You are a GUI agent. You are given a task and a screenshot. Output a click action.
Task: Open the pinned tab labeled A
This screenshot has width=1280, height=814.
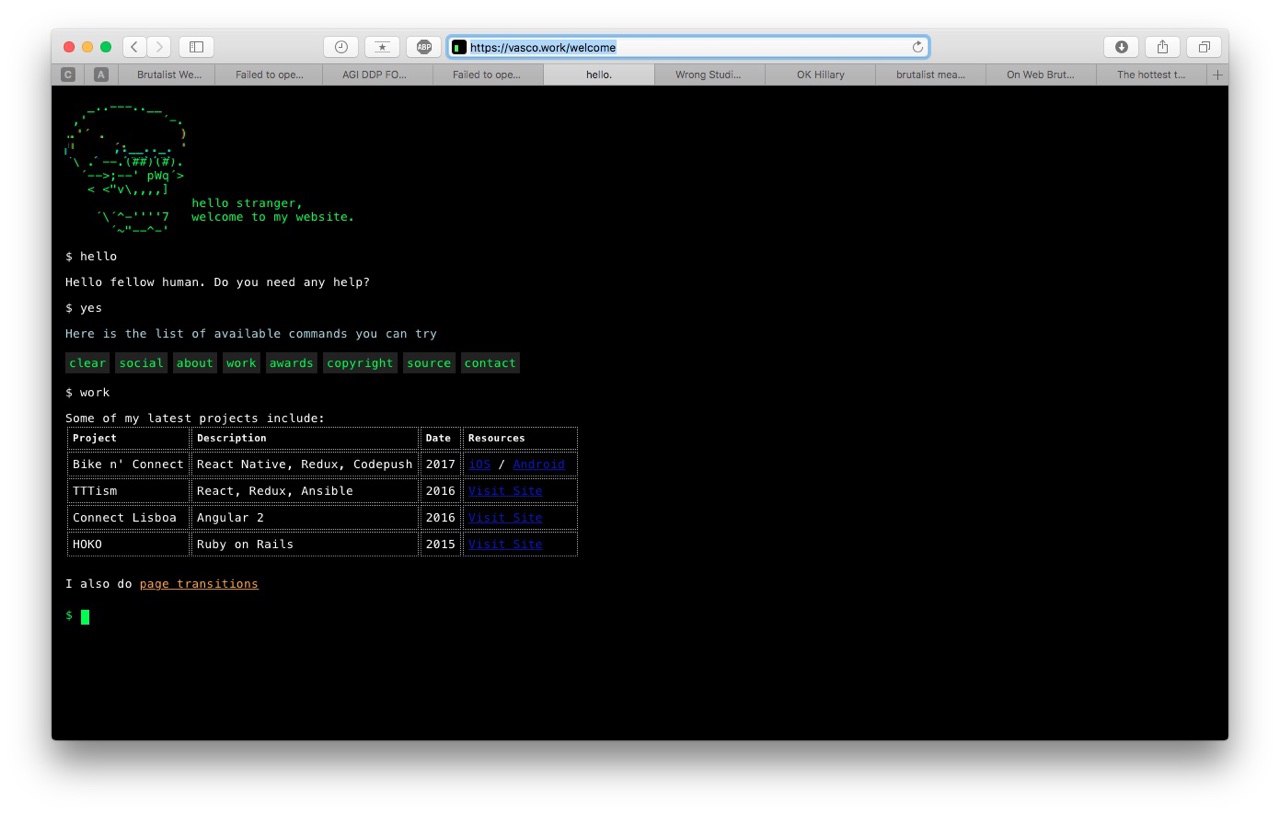click(x=101, y=75)
